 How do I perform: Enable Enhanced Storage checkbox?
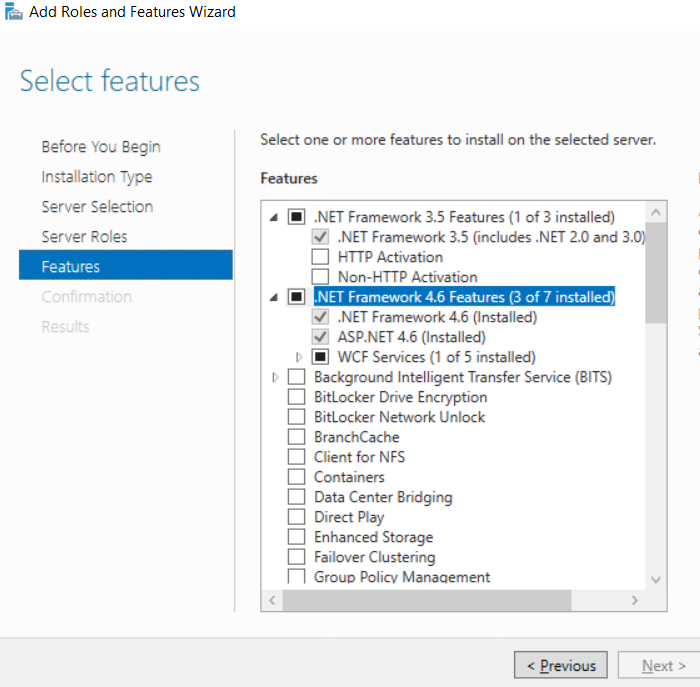[296, 537]
